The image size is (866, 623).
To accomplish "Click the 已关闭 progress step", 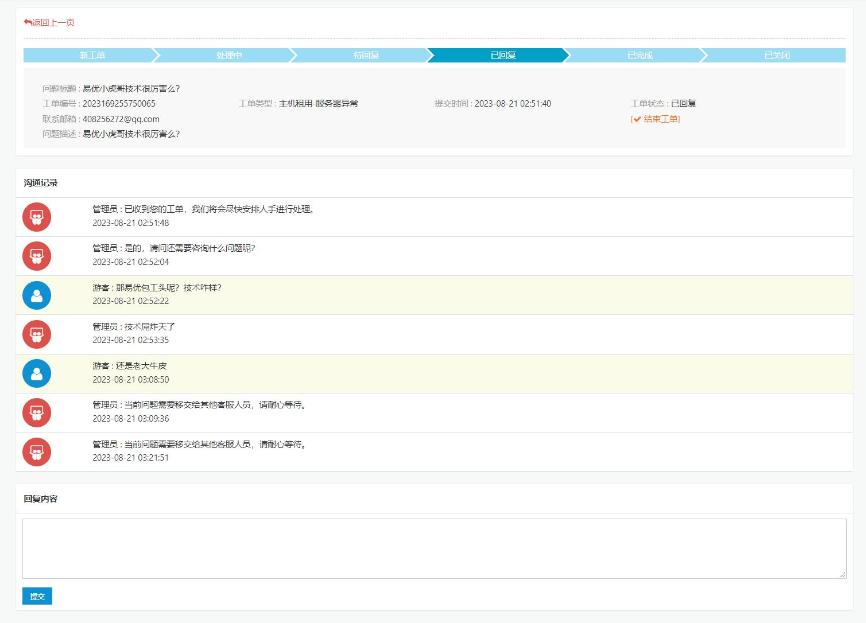I will (776, 55).
